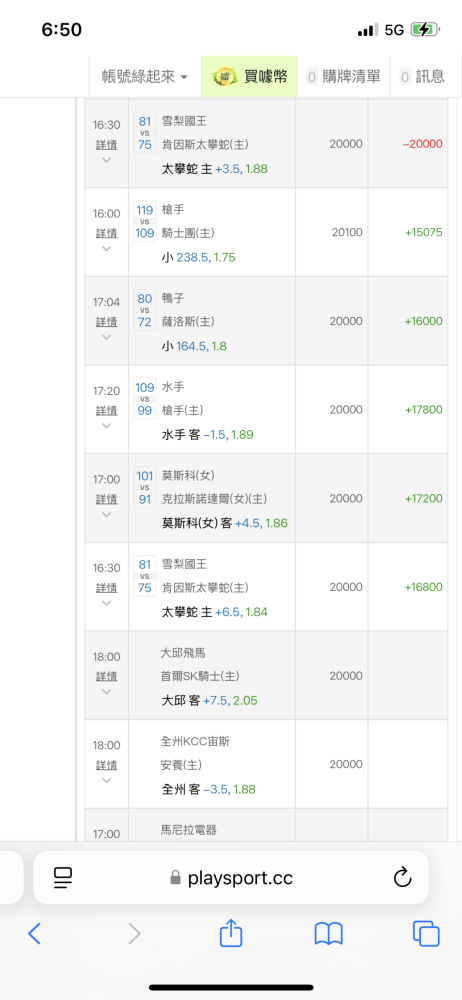The height and width of the screenshot is (1000, 462).
Task: Open Safari bookmarks book icon
Action: coord(329,934)
